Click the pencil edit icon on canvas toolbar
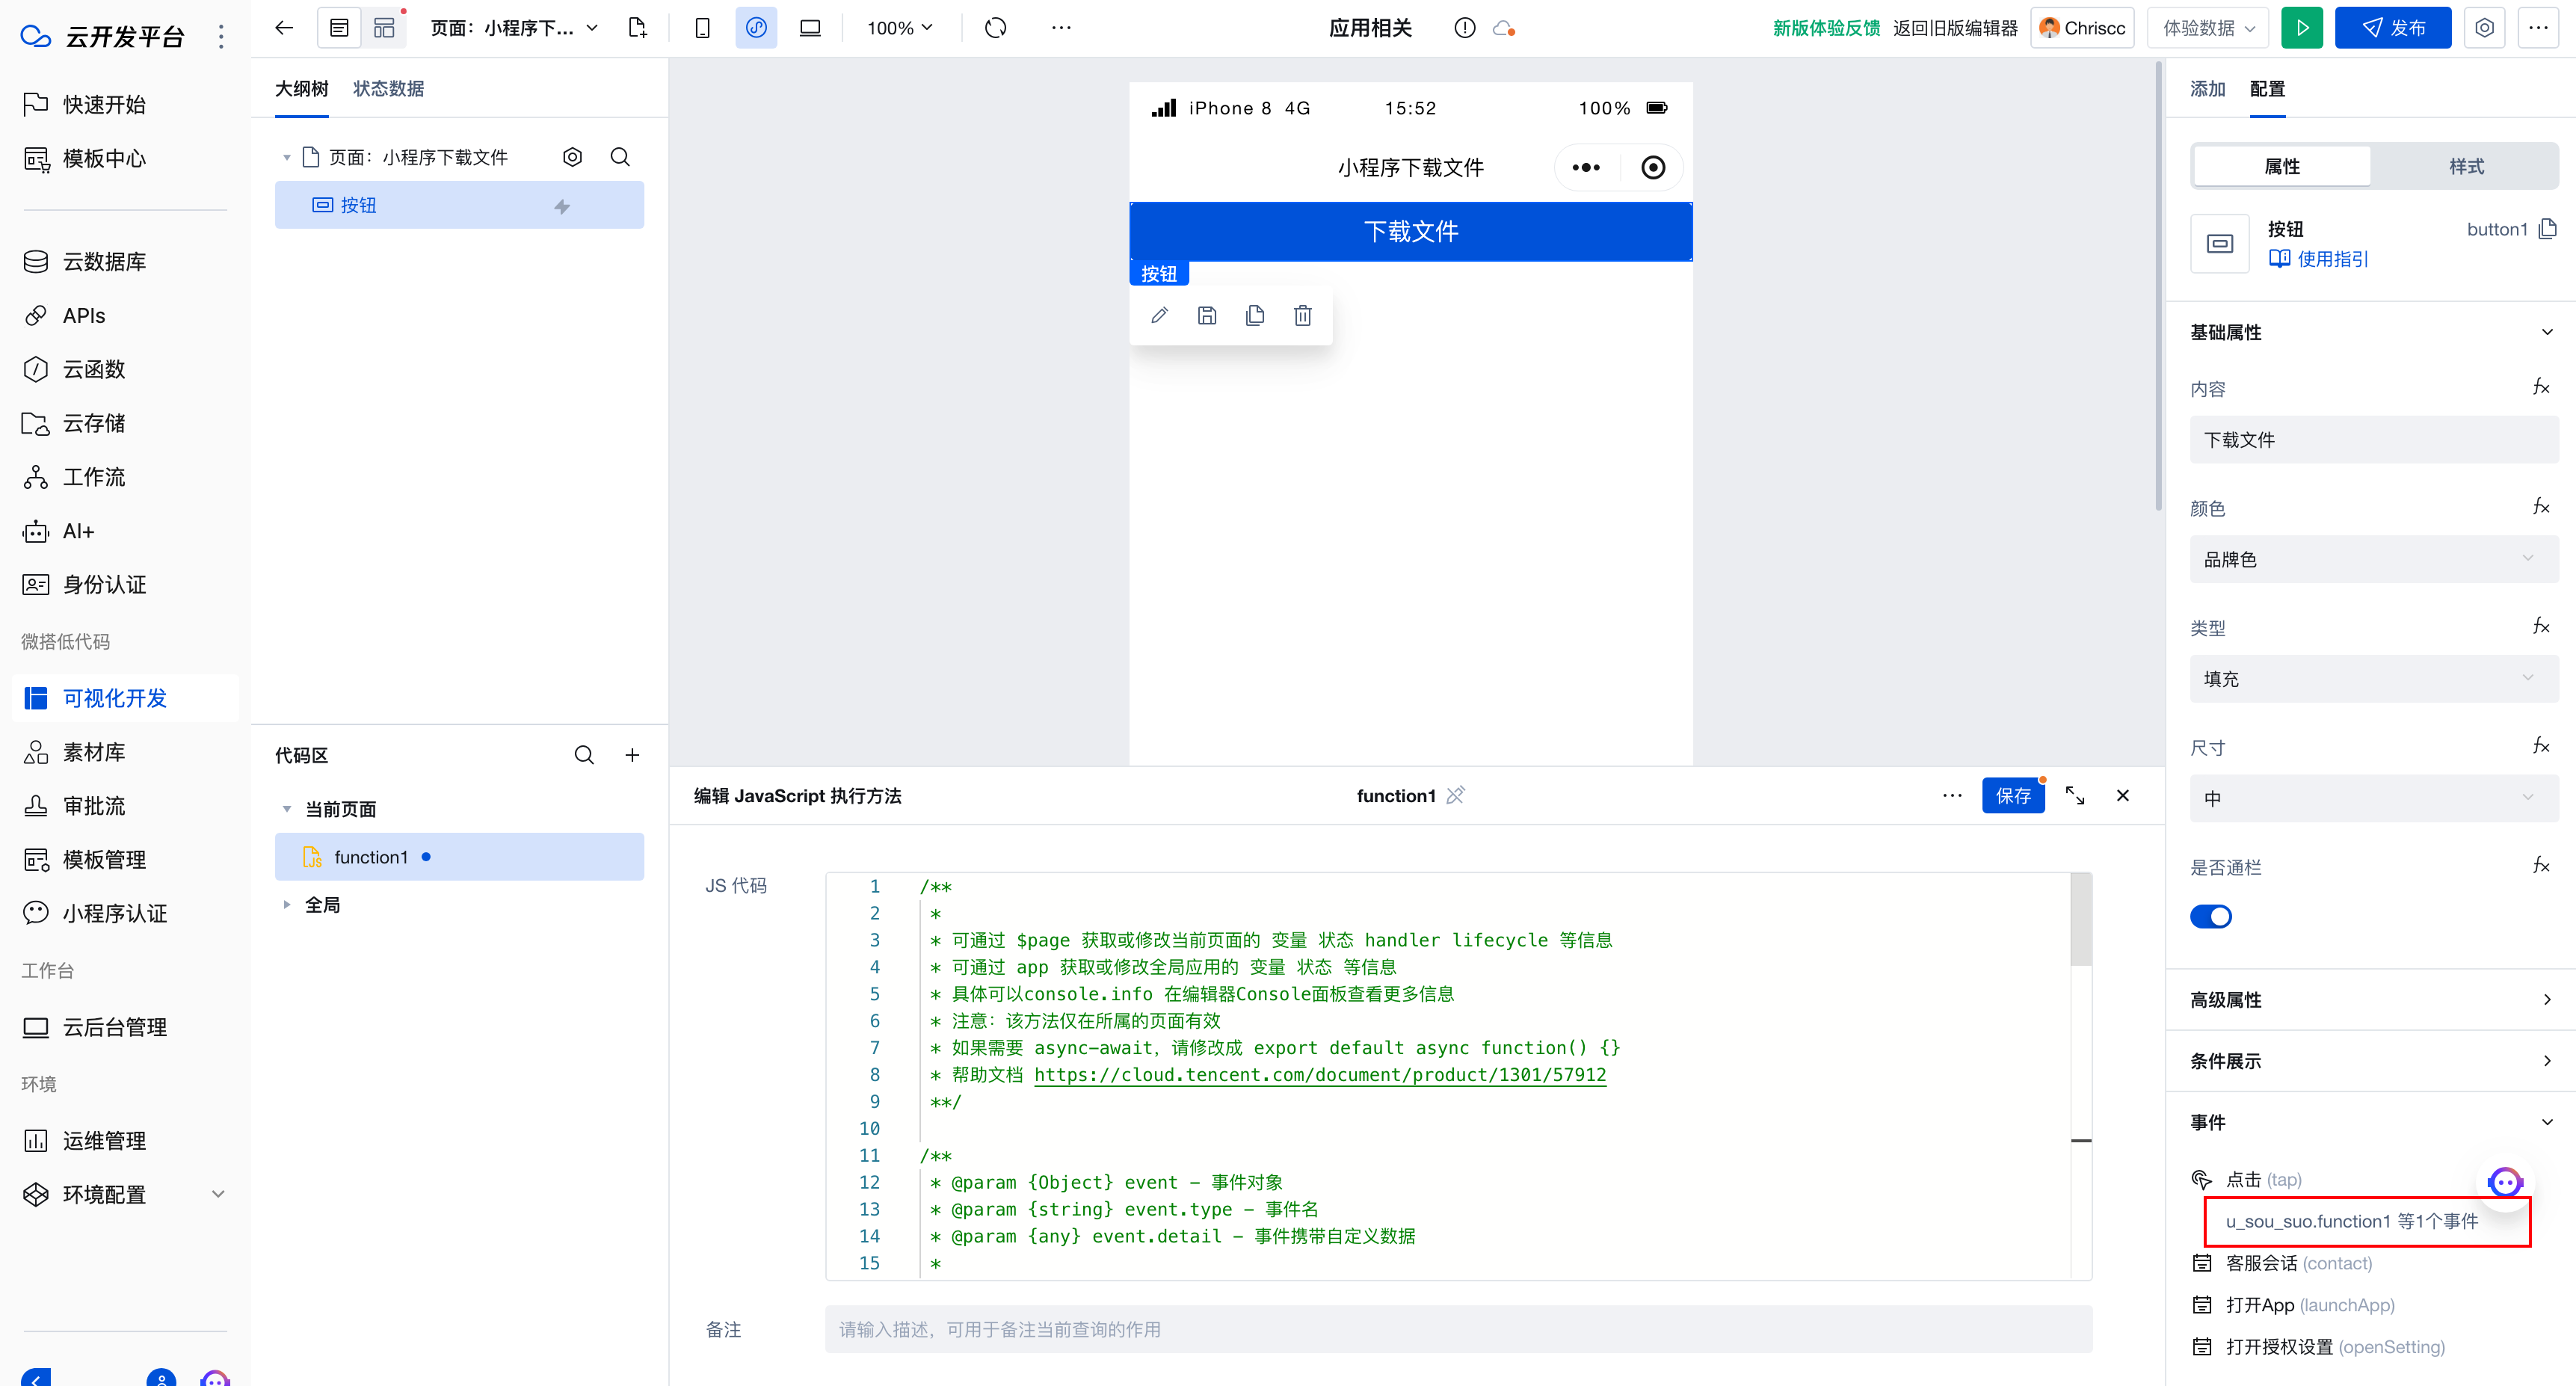Image resolution: width=2576 pixels, height=1386 pixels. 1159,316
